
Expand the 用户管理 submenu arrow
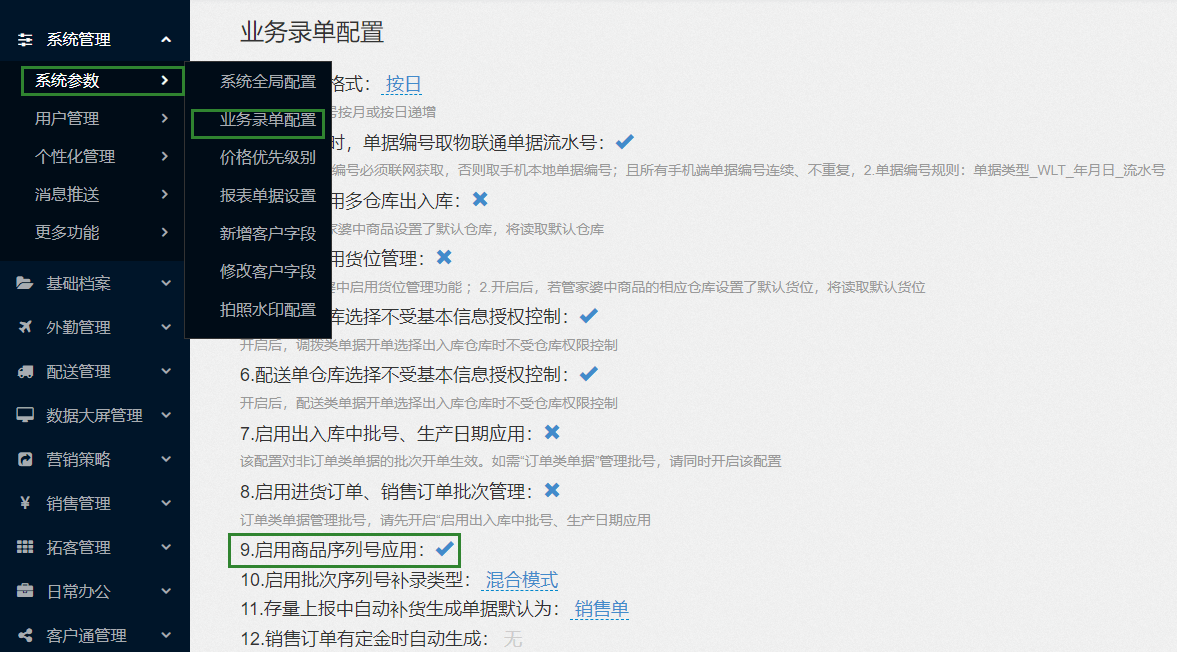164,118
